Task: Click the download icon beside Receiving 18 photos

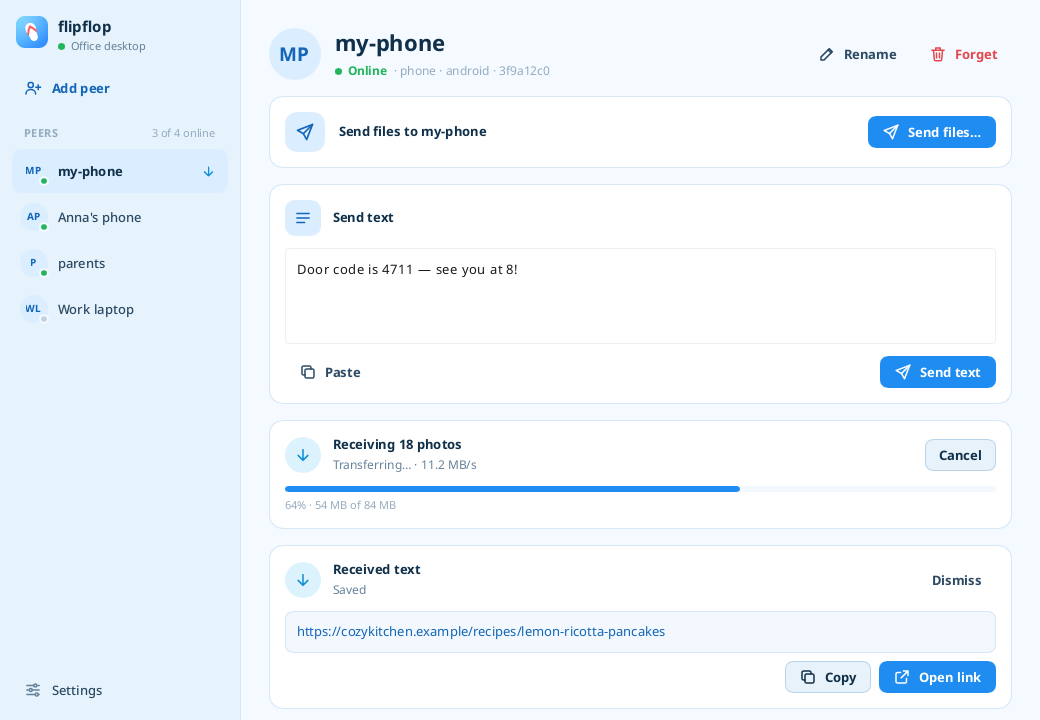Action: [x=303, y=455]
